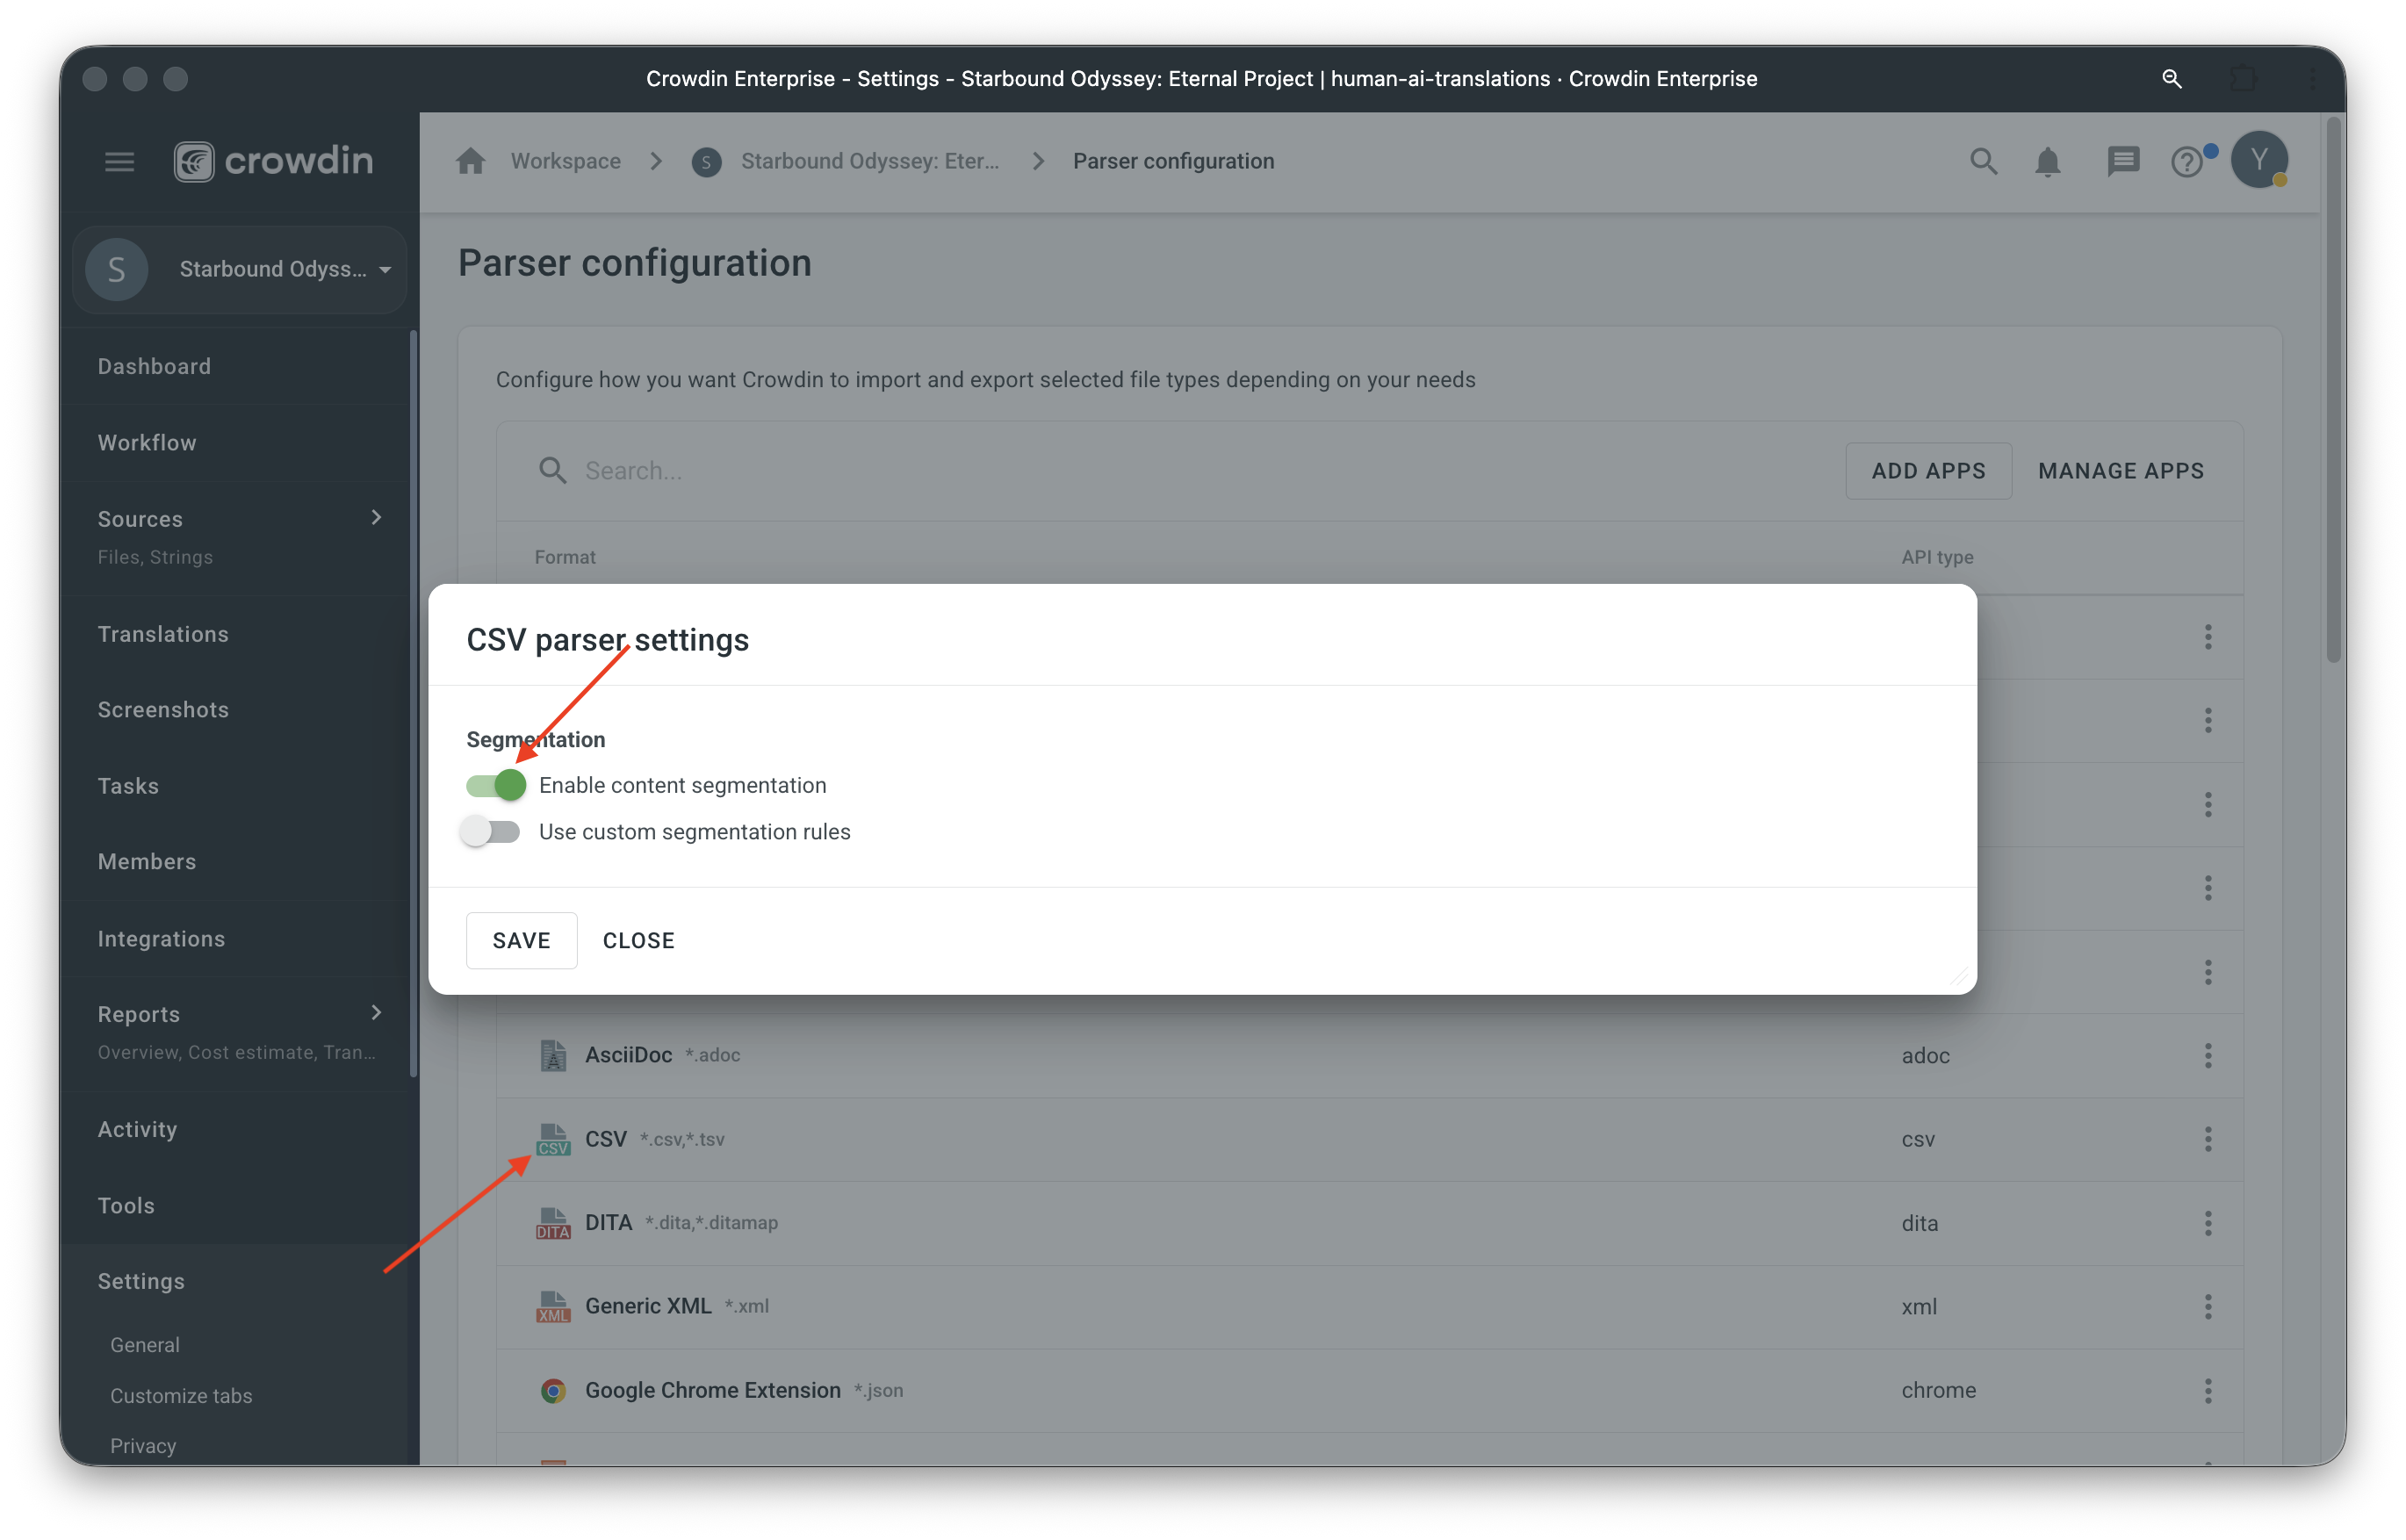Image resolution: width=2406 pixels, height=1540 pixels.
Task: Open user profile avatar Y
Action: [x=2259, y=160]
